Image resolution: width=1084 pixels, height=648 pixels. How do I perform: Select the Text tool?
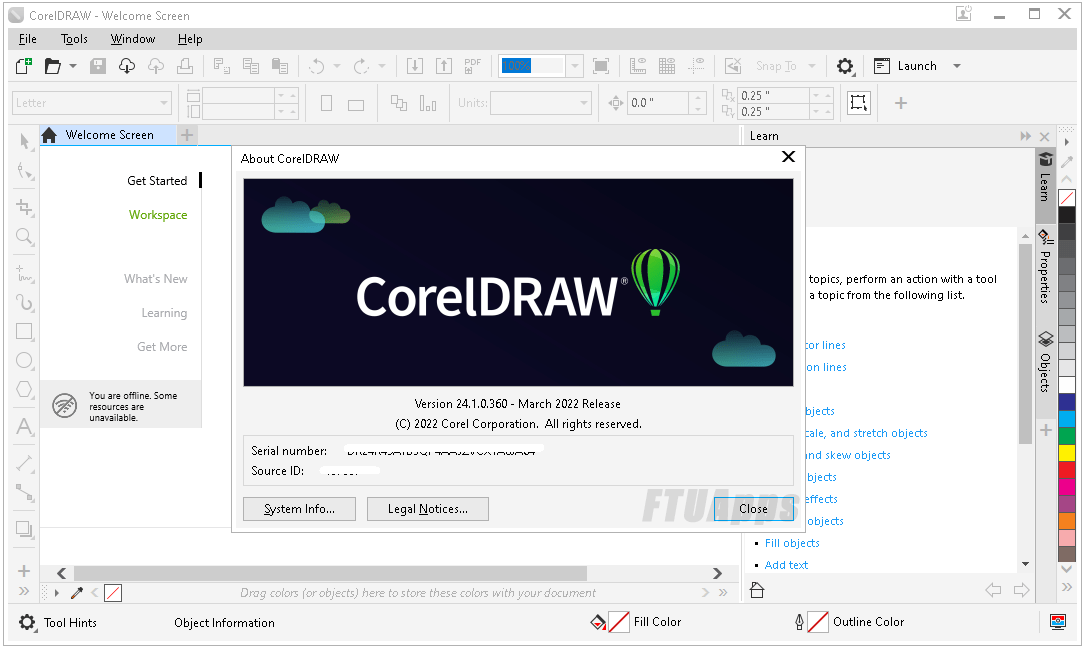pos(24,427)
